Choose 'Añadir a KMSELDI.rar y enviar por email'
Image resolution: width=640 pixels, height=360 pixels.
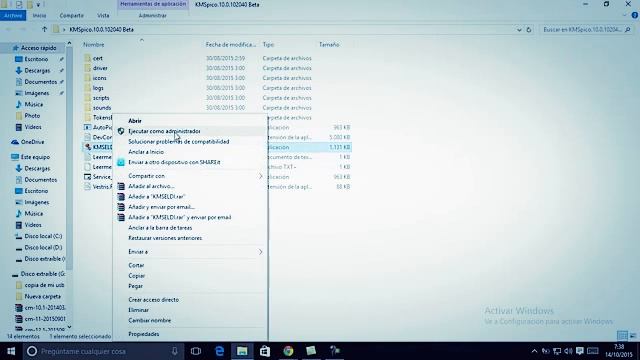(x=180, y=217)
